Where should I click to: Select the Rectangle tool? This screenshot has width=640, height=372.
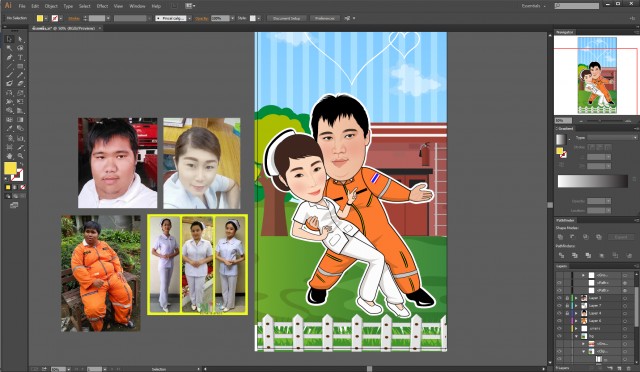coord(20,66)
